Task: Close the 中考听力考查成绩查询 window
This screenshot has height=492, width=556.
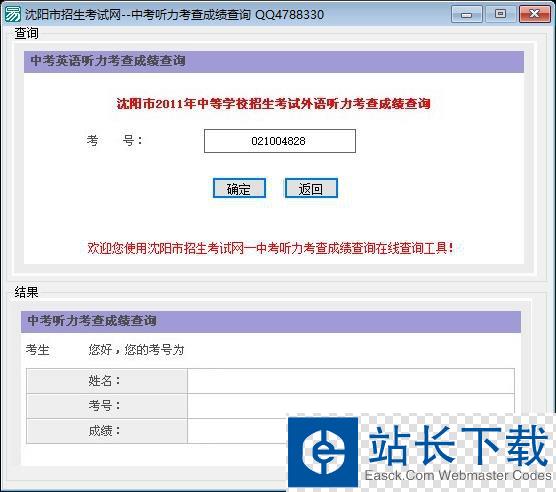Action: (x=534, y=14)
